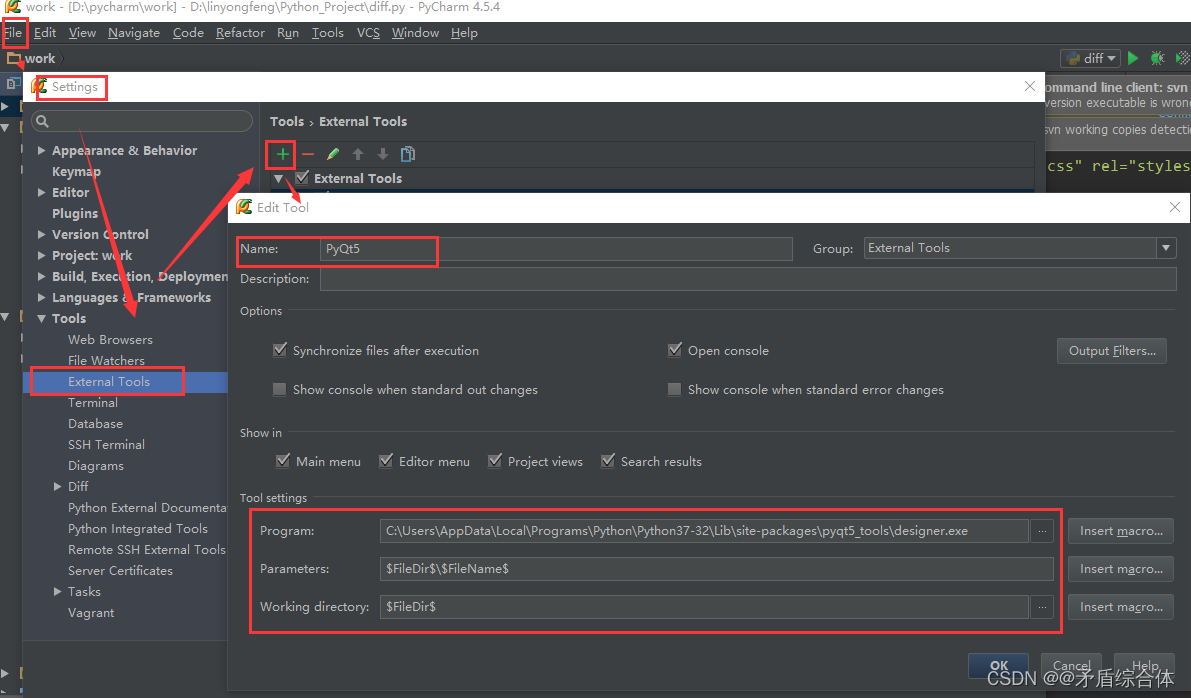
Task: Toggle Editor menu checkbox
Action: pyautogui.click(x=386, y=460)
